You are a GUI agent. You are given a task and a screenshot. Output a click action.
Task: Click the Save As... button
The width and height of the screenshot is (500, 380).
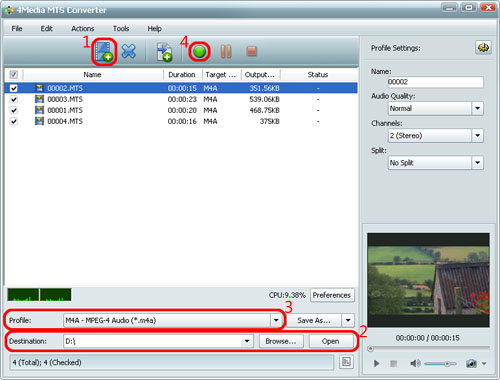coord(314,320)
